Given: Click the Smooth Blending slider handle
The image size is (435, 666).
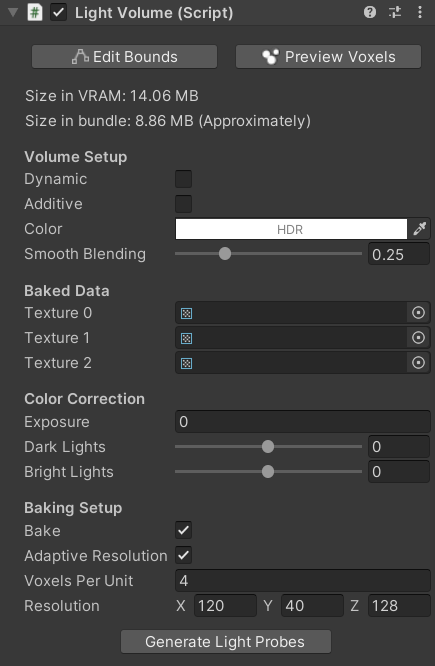Looking at the screenshot, I should coord(225,254).
